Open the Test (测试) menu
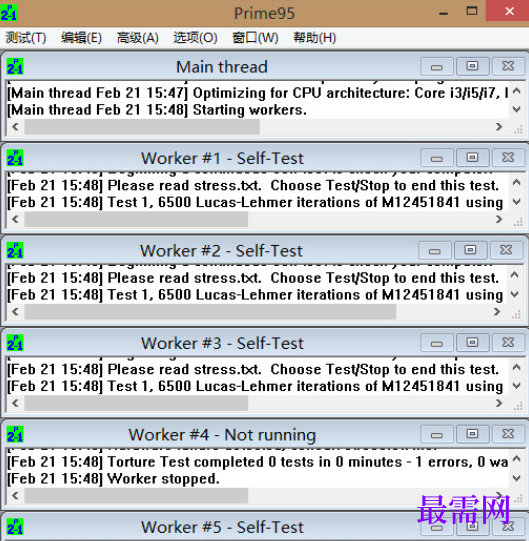Viewport: 529px width, 541px height. [26, 38]
